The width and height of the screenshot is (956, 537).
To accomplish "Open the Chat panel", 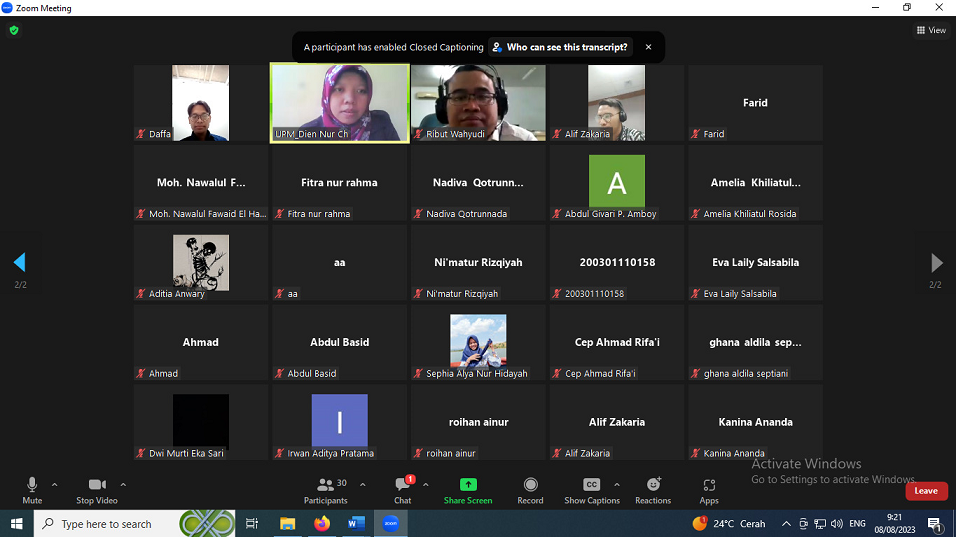I will [x=402, y=490].
